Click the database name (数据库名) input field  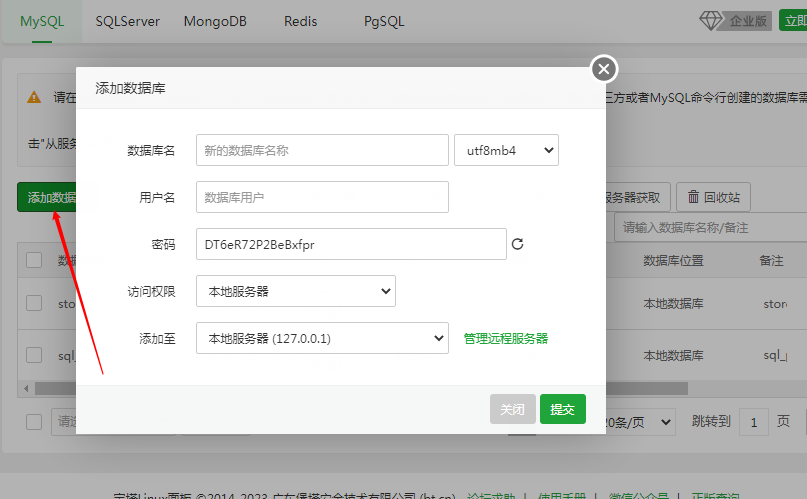tap(322, 150)
